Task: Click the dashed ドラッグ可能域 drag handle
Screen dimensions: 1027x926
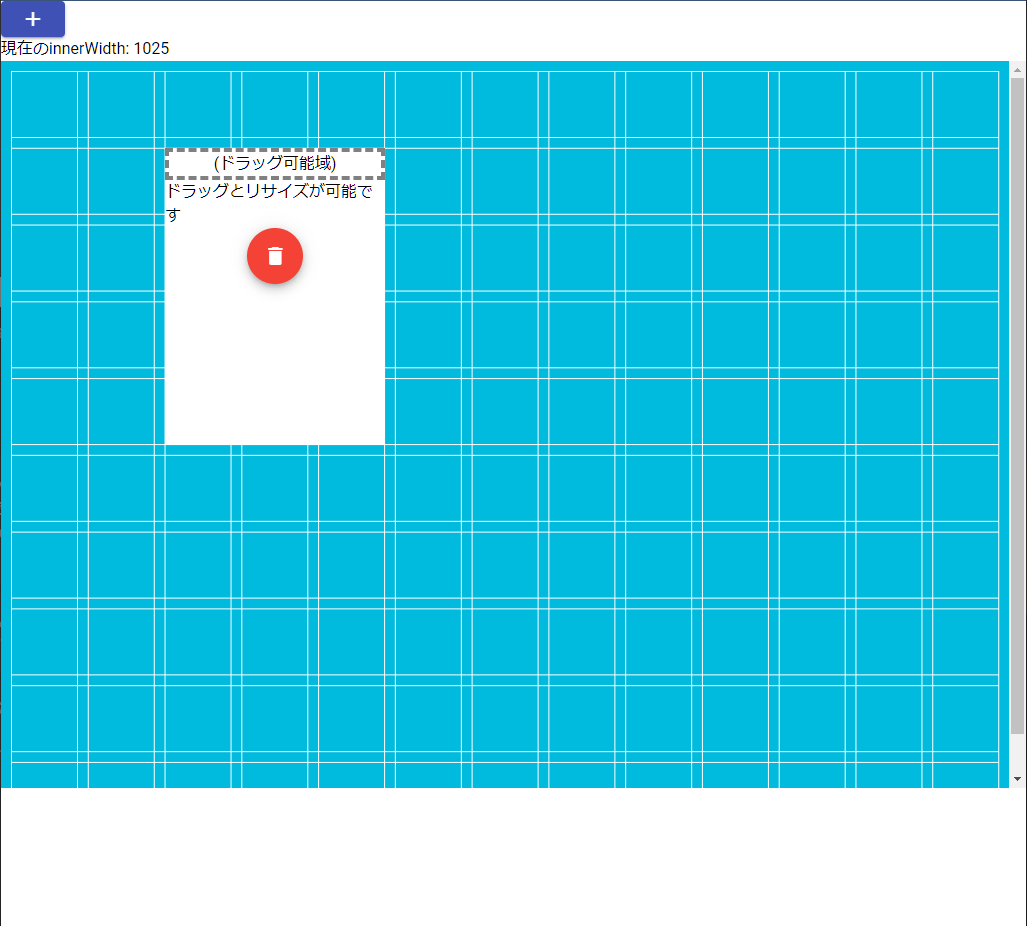Action: [275, 164]
